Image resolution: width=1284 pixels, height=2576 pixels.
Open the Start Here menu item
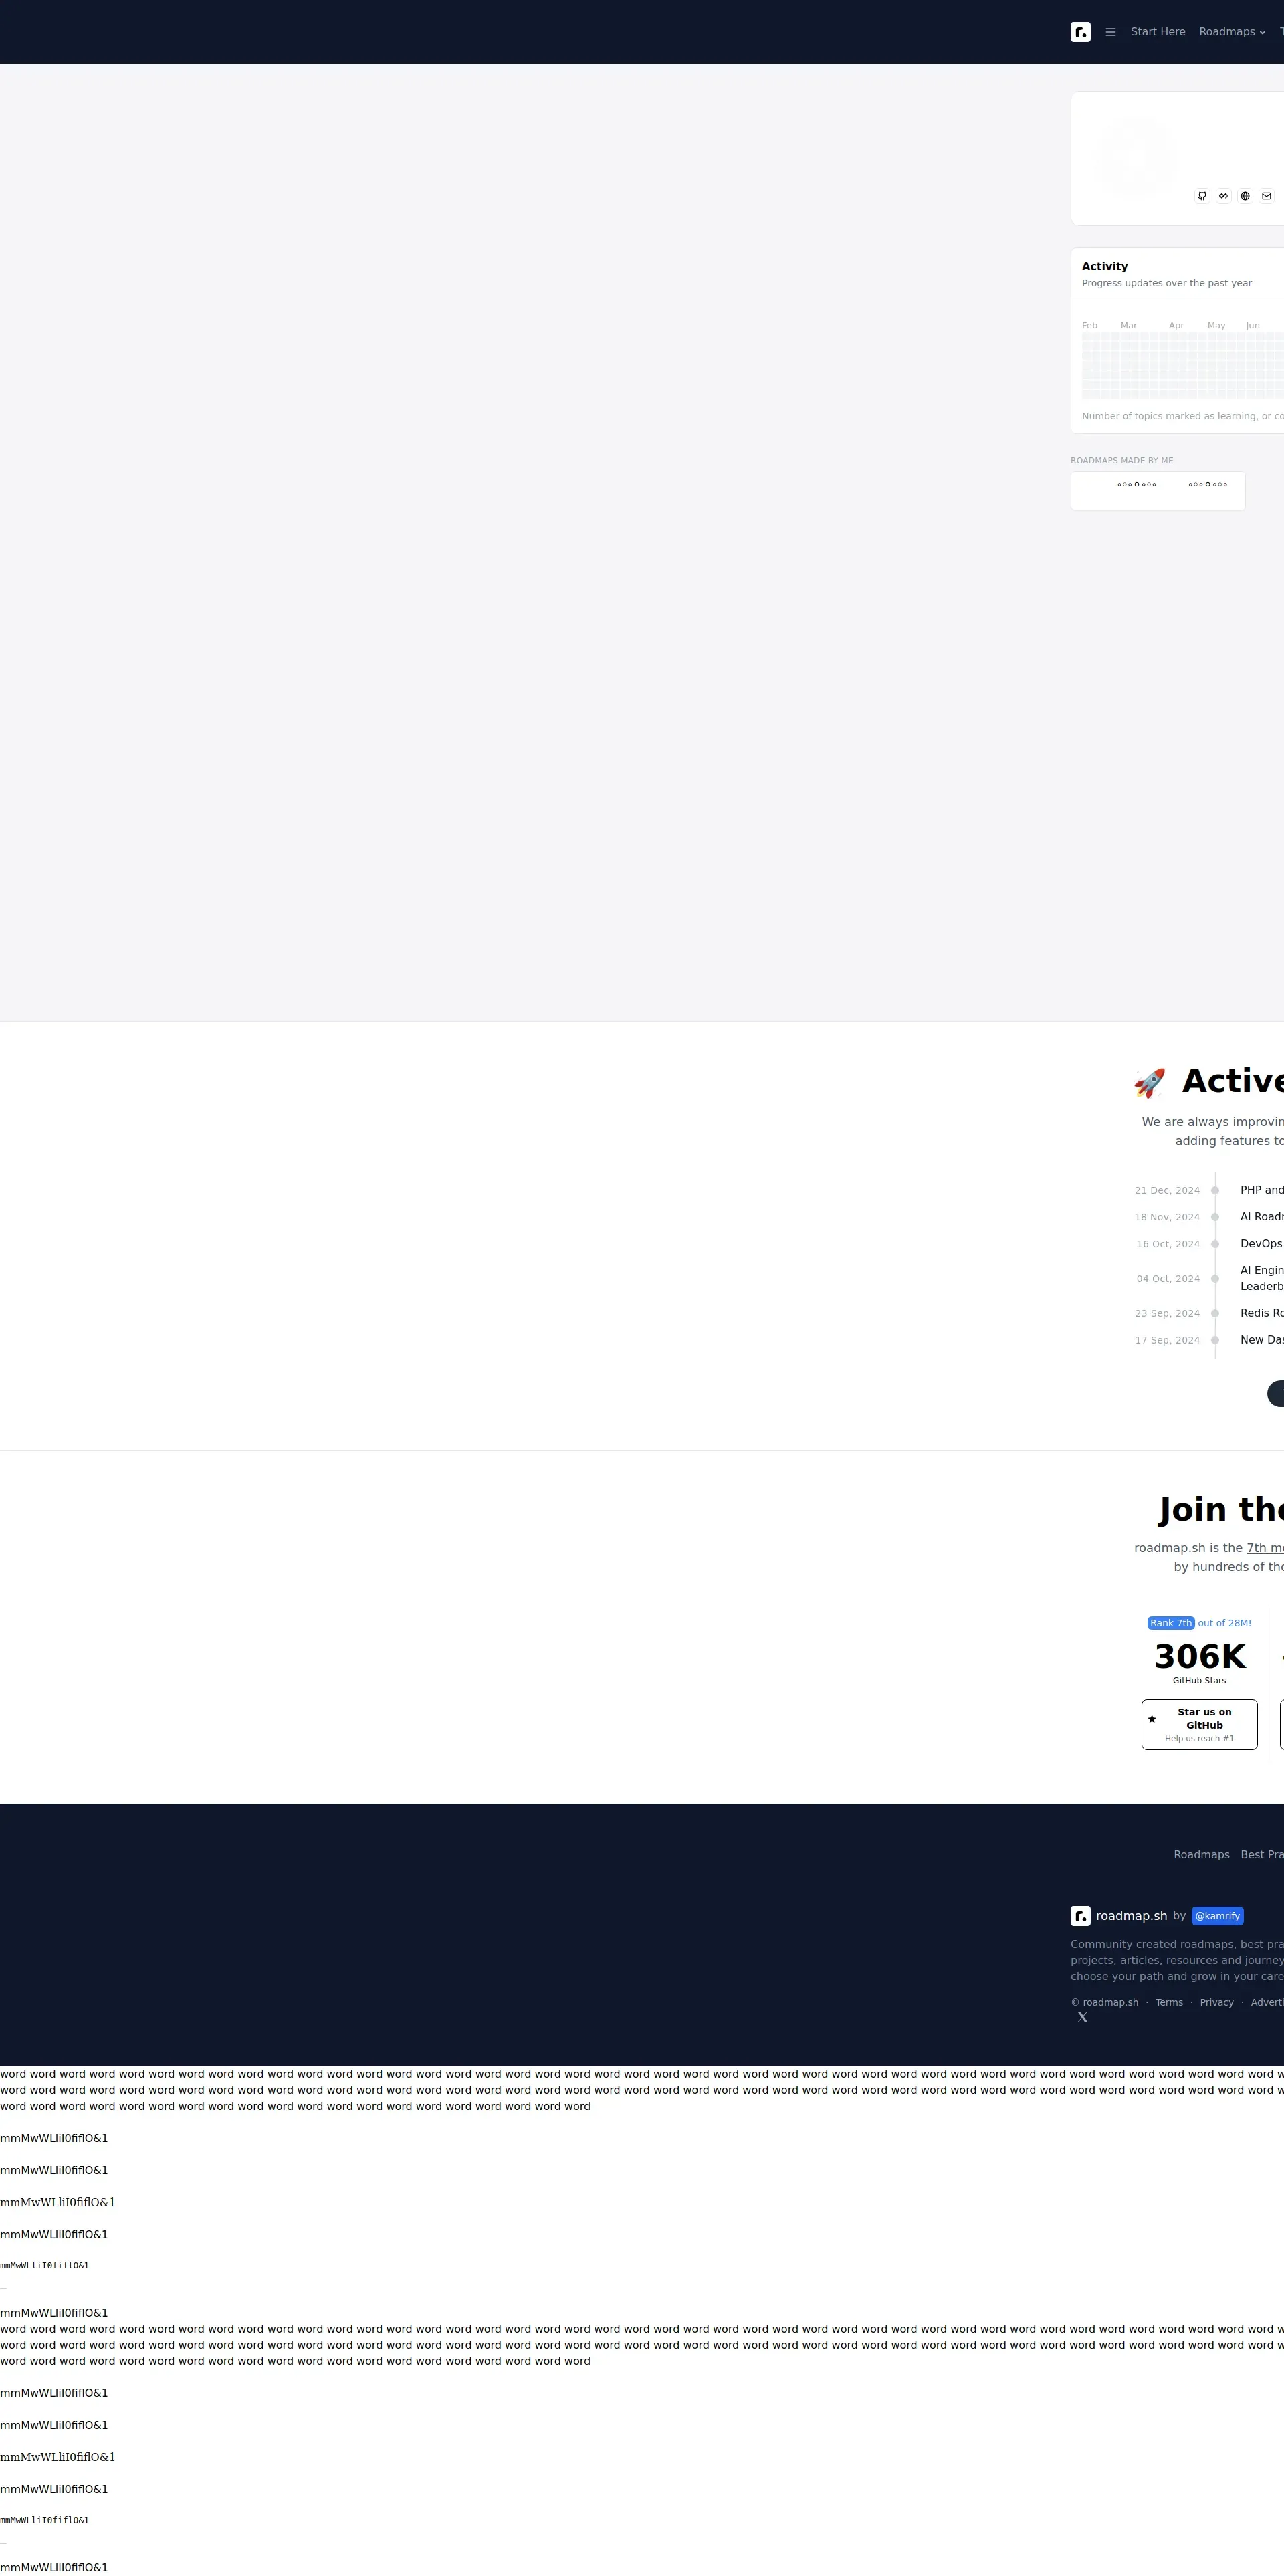click(1157, 32)
